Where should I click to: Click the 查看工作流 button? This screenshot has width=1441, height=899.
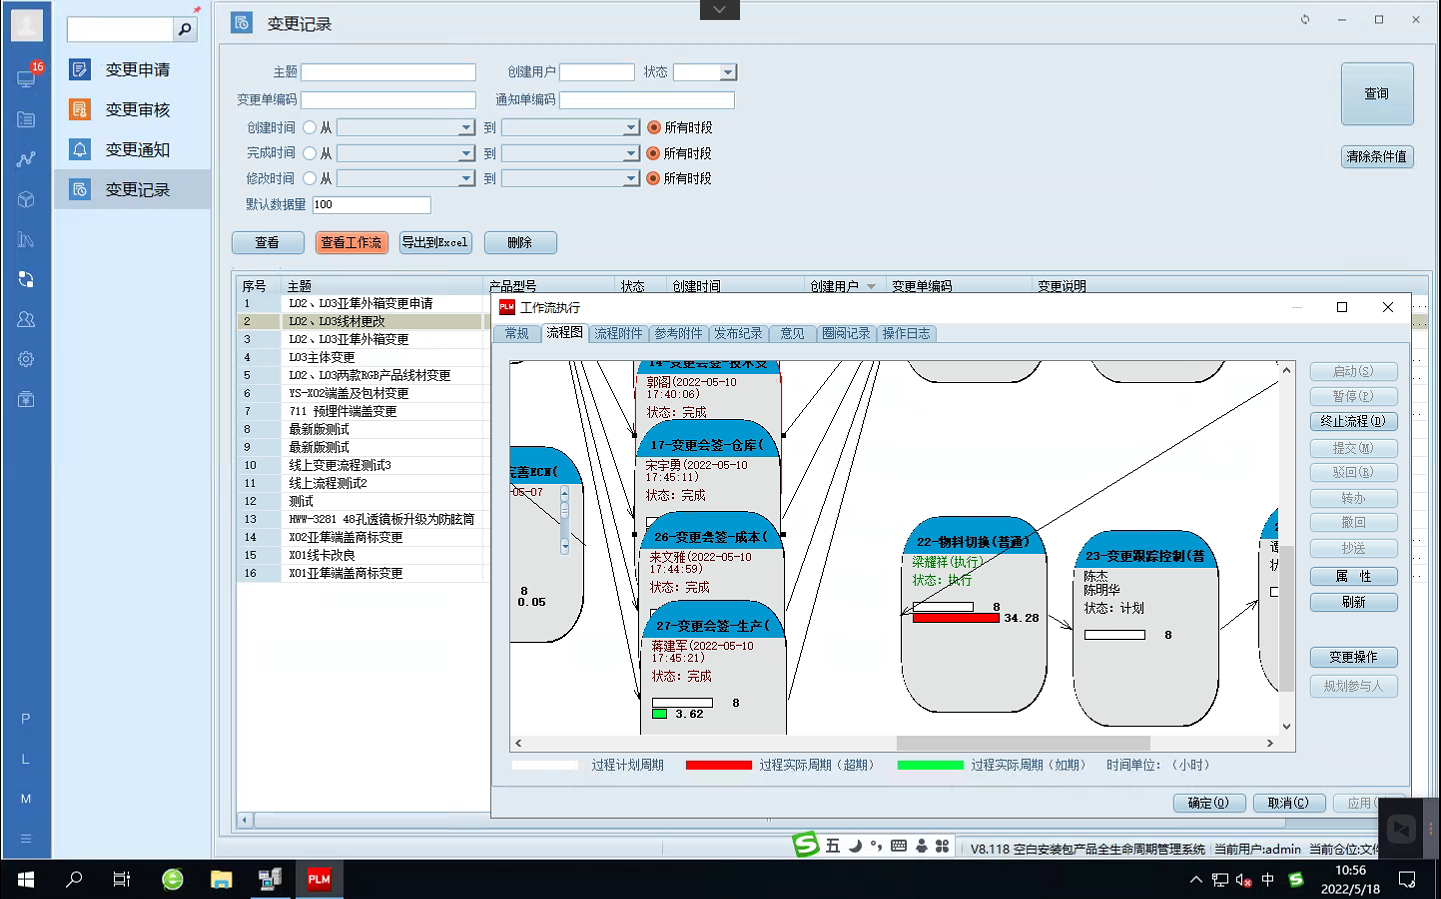351,242
